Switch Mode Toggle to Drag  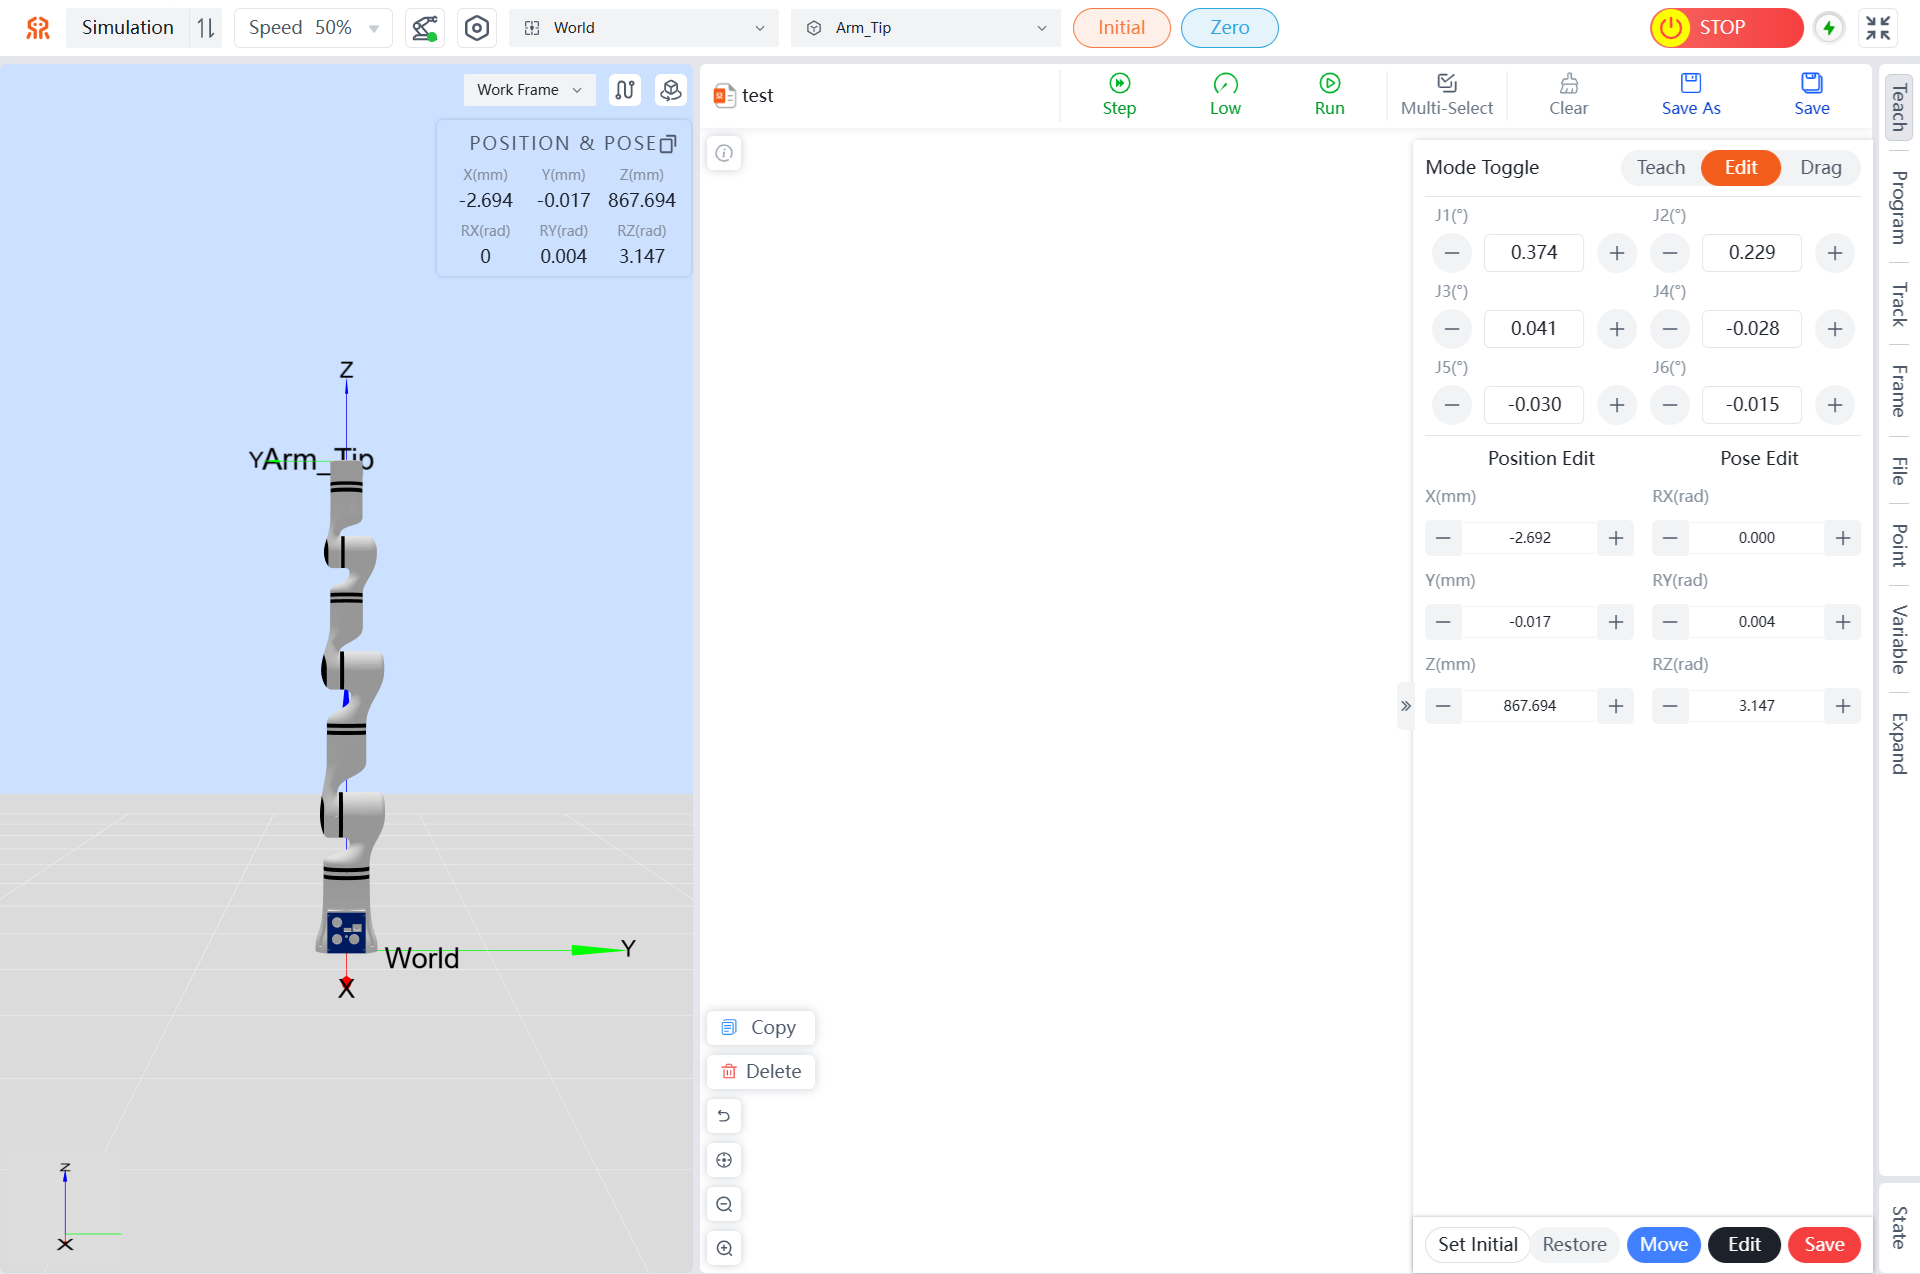tap(1820, 168)
